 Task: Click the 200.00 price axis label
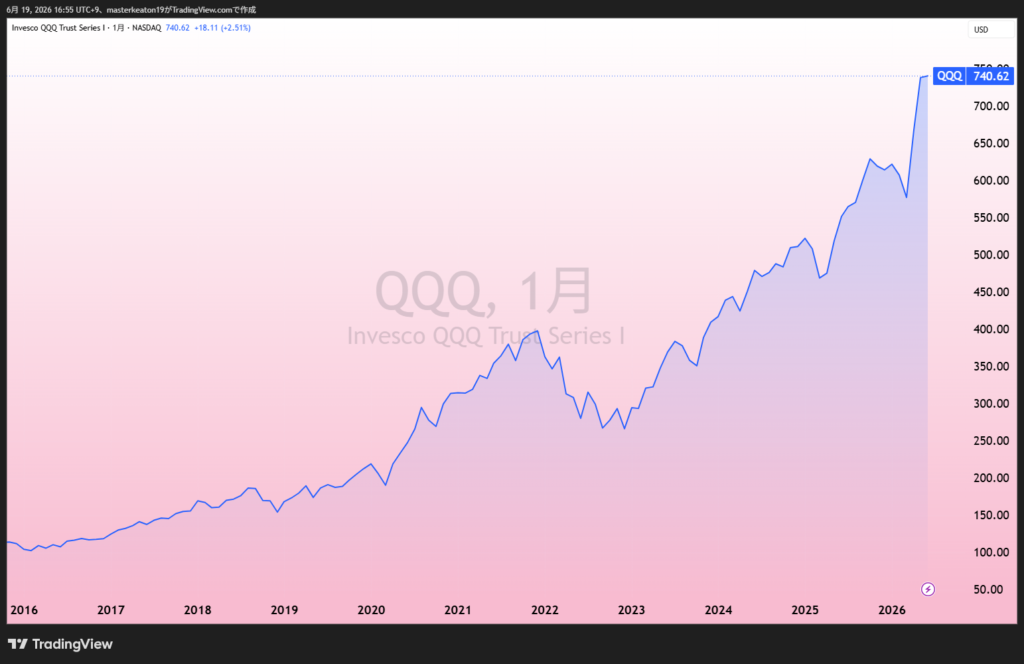991,478
